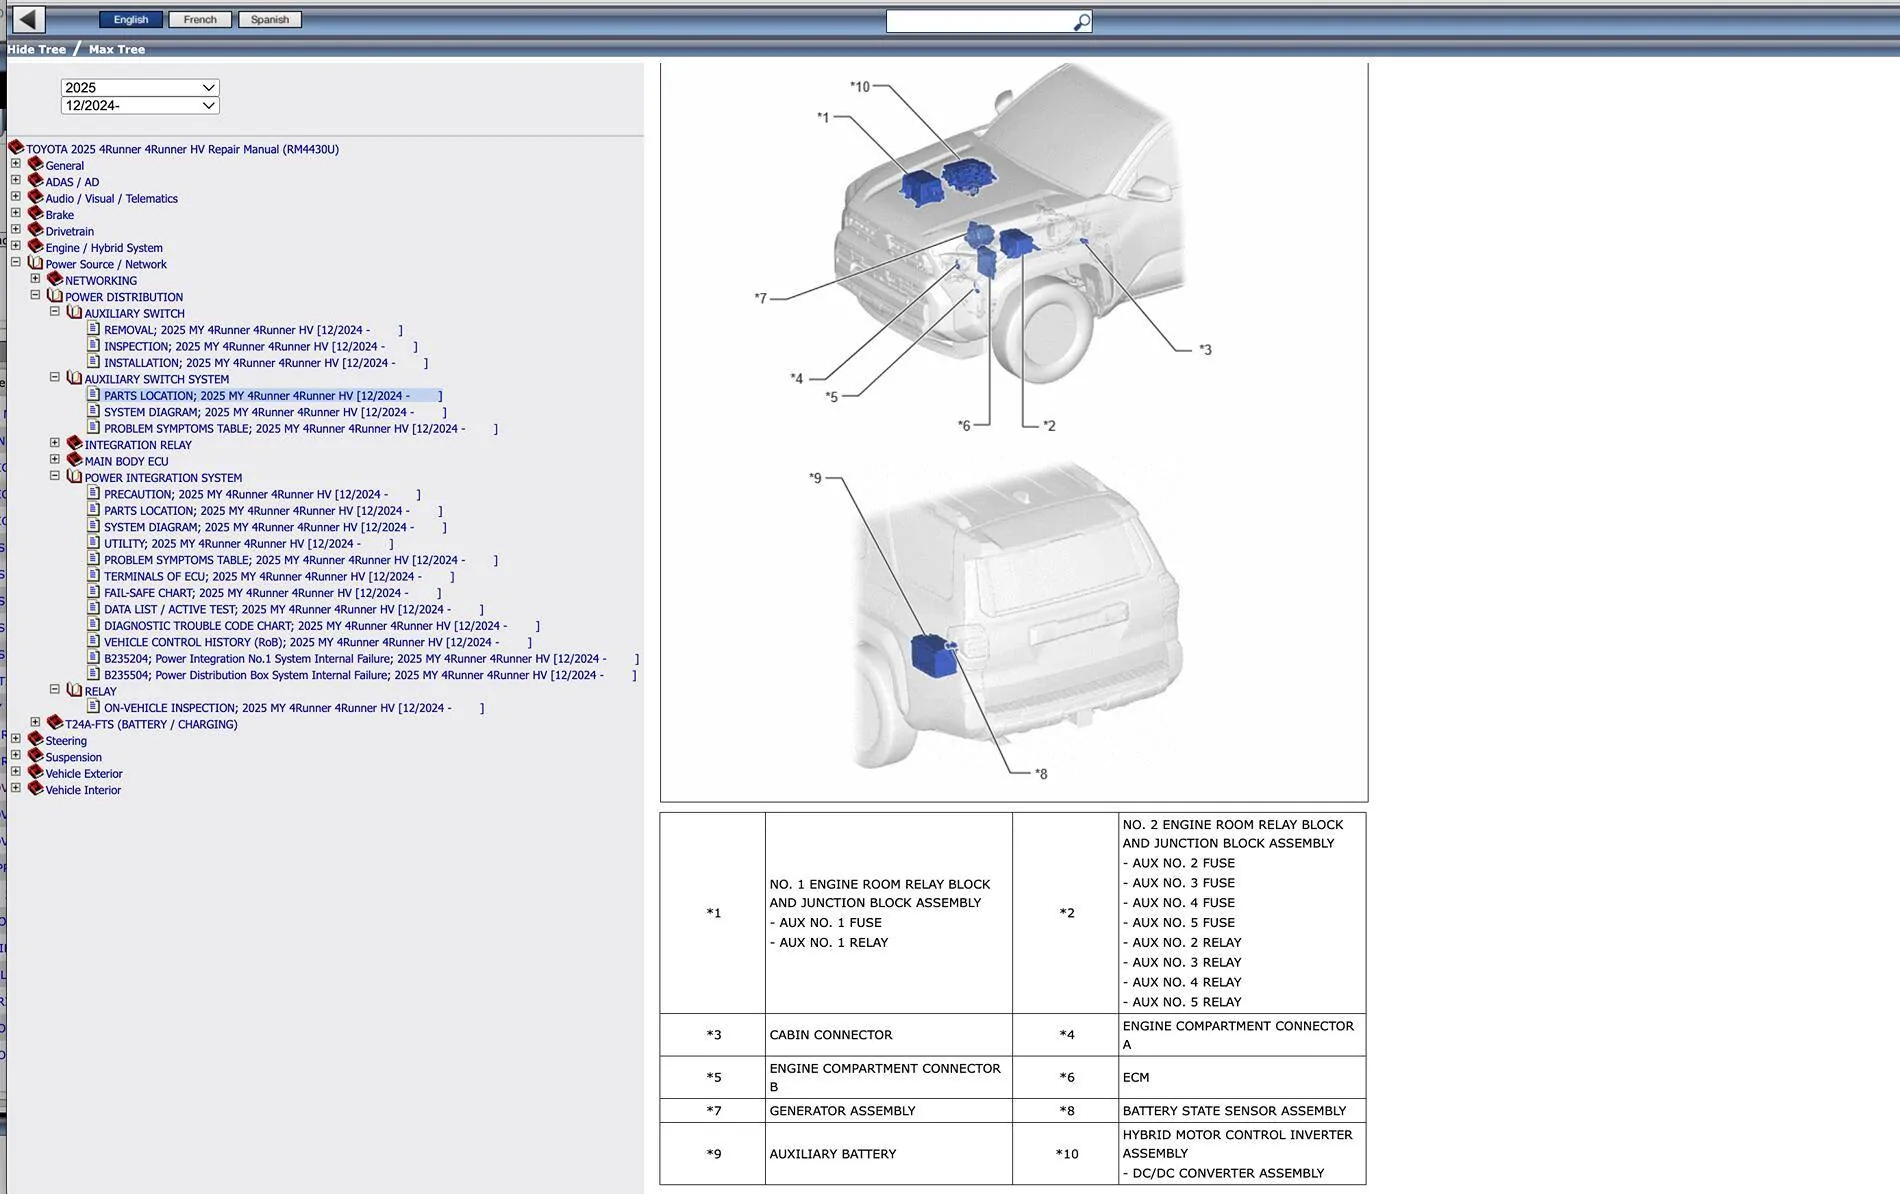The width and height of the screenshot is (1900, 1194).
Task: Click the RELAY open book icon
Action: (74, 690)
